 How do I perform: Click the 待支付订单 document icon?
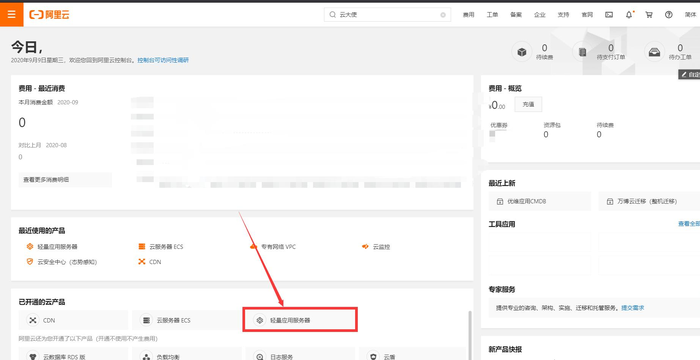pos(583,52)
